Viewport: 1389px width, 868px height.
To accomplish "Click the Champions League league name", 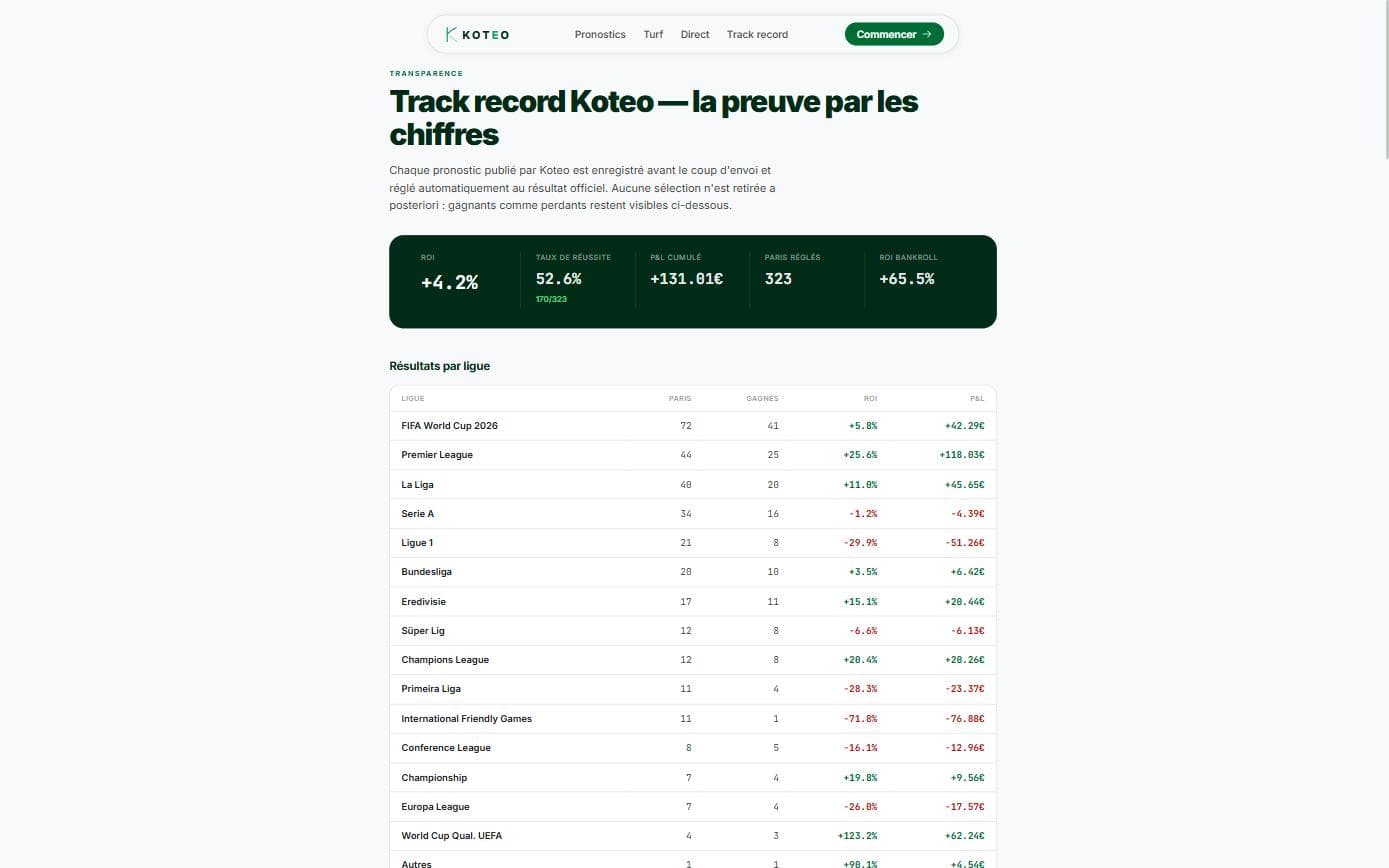I will pos(445,660).
